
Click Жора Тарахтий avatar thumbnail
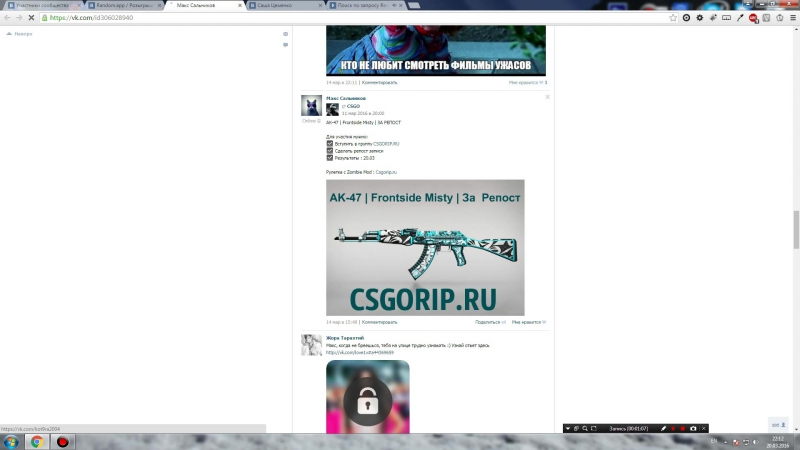pos(311,345)
